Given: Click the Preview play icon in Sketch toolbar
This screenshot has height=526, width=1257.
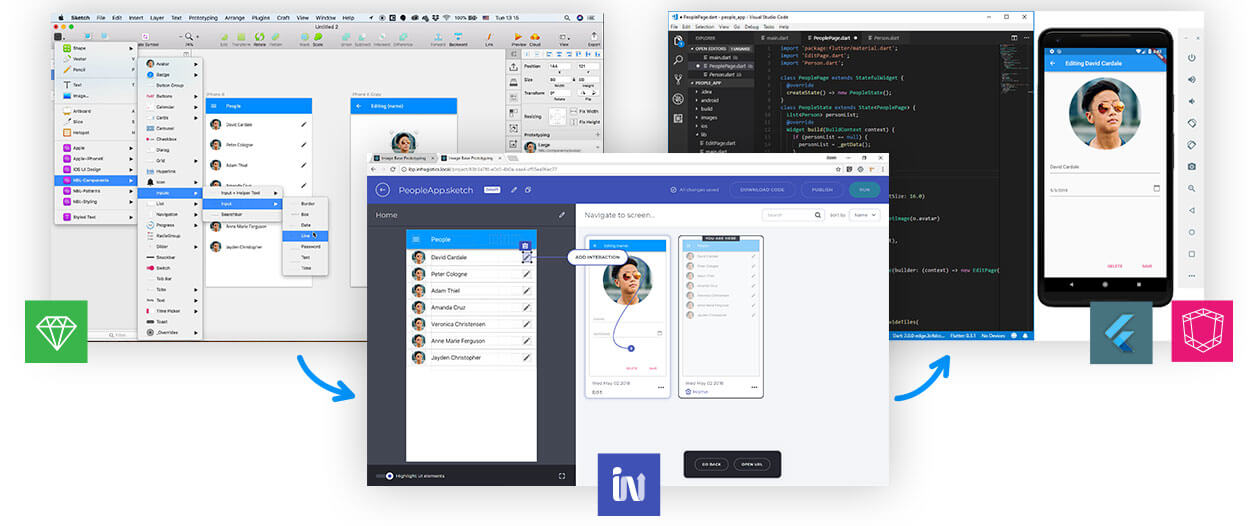Looking at the screenshot, I should [x=518, y=37].
